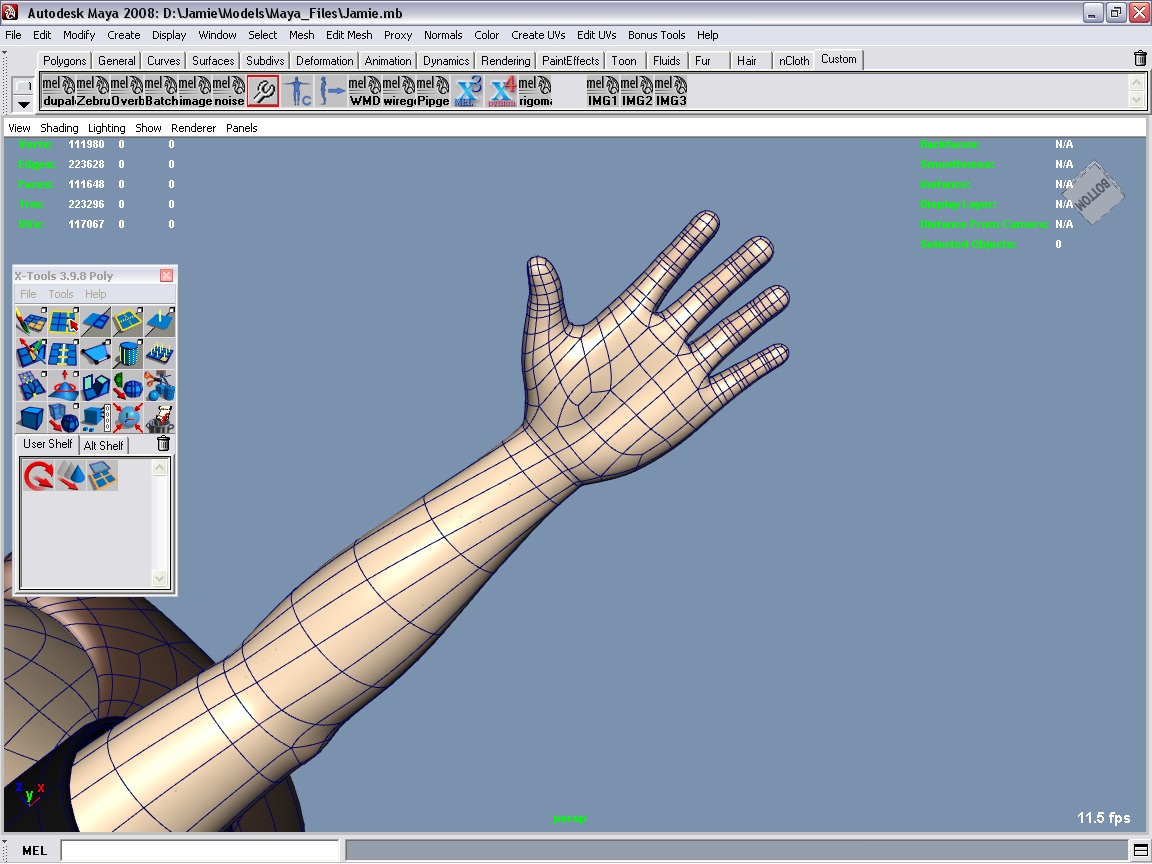Run the rigoma MEL shelf script
1152x864 pixels.
[535, 91]
